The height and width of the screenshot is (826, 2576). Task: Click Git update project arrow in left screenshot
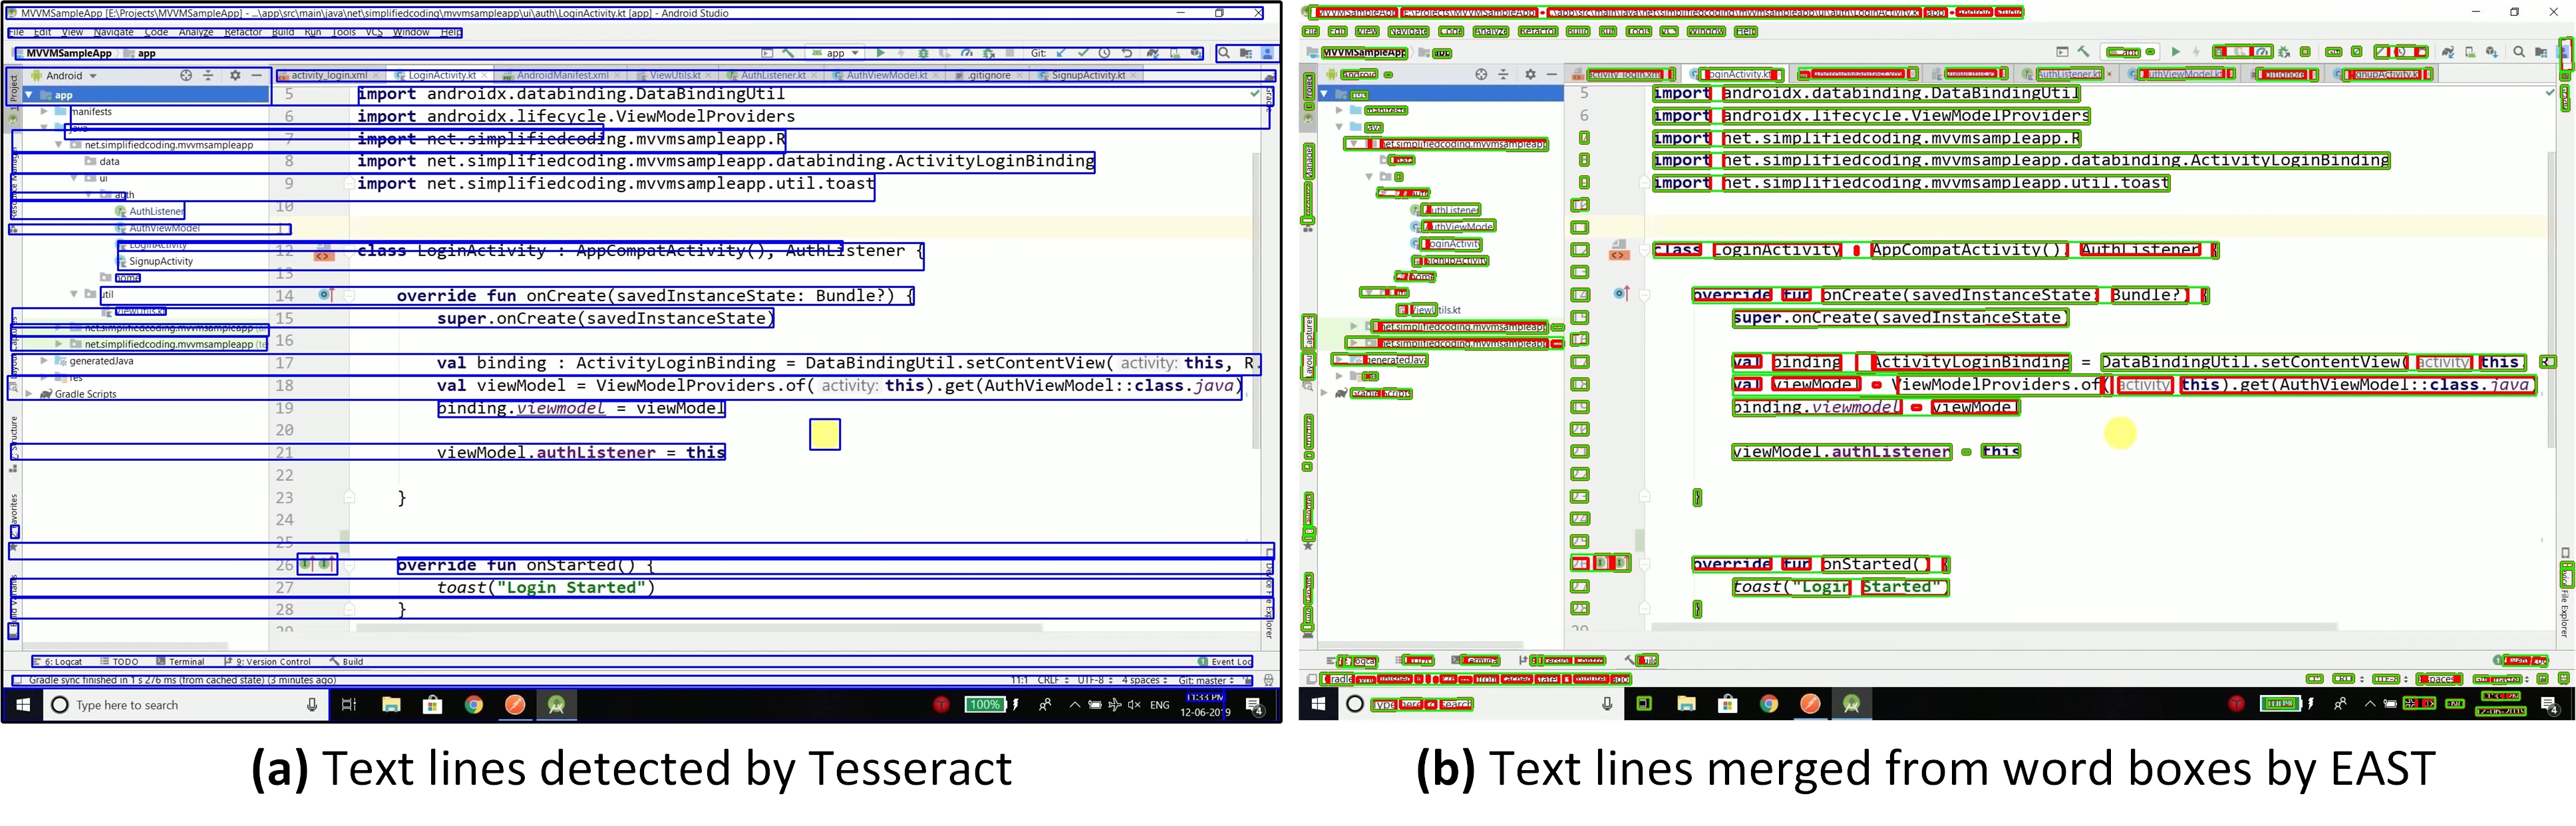1061,53
